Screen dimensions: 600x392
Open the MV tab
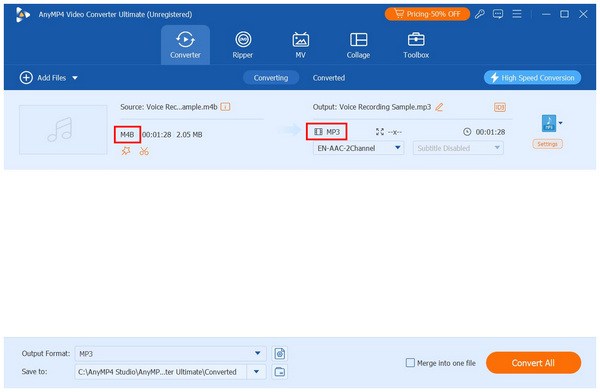301,45
